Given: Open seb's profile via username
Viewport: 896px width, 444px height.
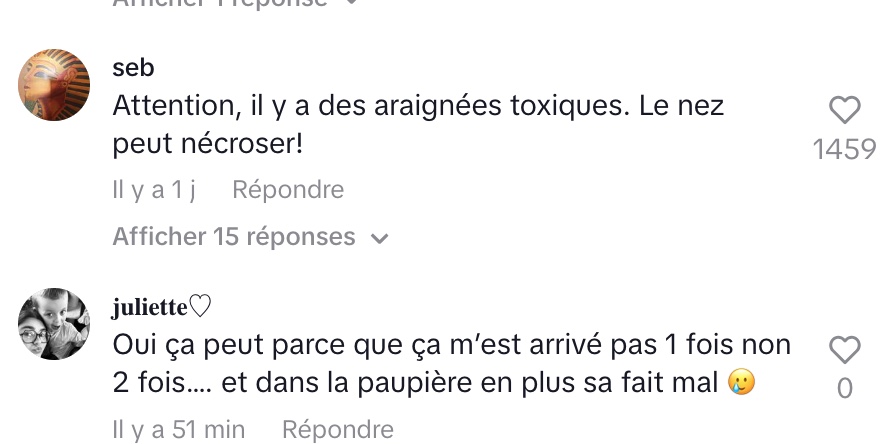Looking at the screenshot, I should coord(133,67).
